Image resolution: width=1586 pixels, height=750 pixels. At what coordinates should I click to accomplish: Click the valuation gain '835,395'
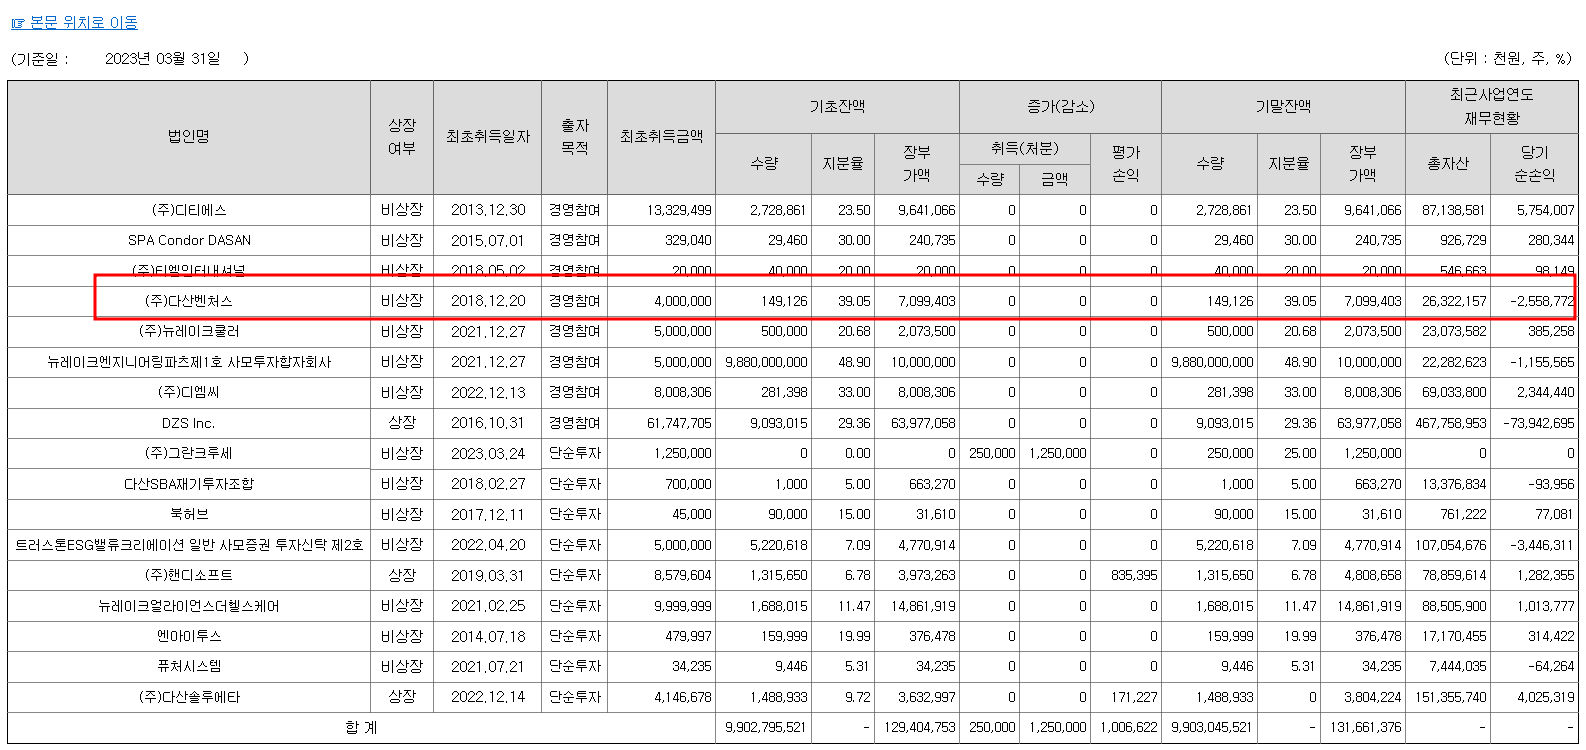pos(1134,575)
